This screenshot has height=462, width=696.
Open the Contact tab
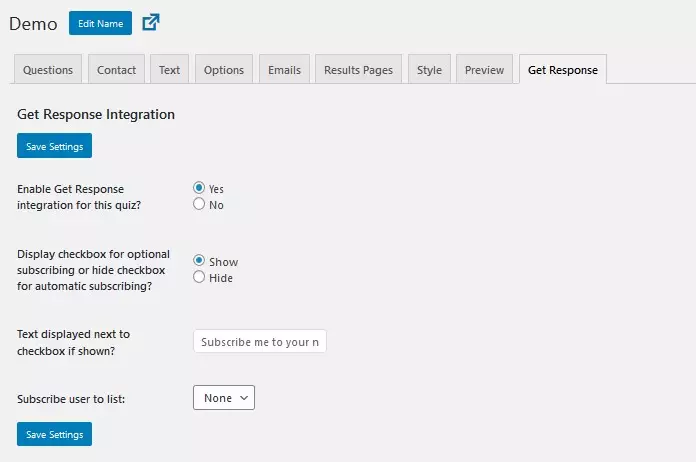pyautogui.click(x=116, y=70)
